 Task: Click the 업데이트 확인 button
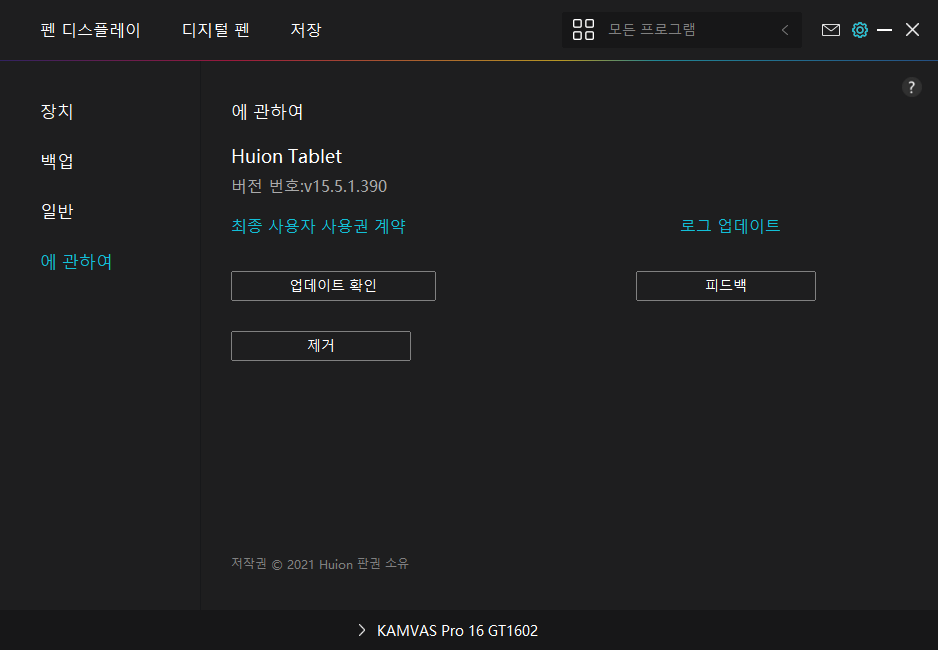333,286
